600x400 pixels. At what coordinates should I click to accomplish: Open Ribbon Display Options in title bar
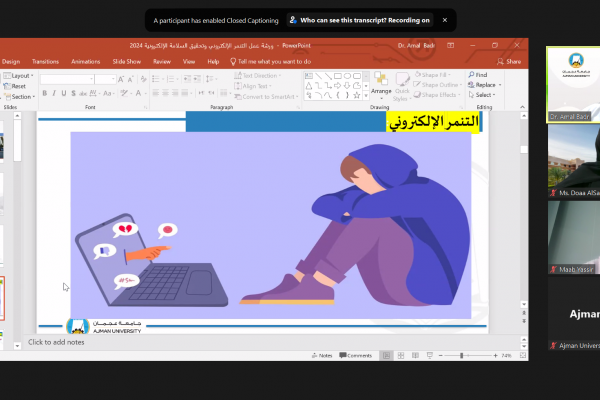click(451, 46)
